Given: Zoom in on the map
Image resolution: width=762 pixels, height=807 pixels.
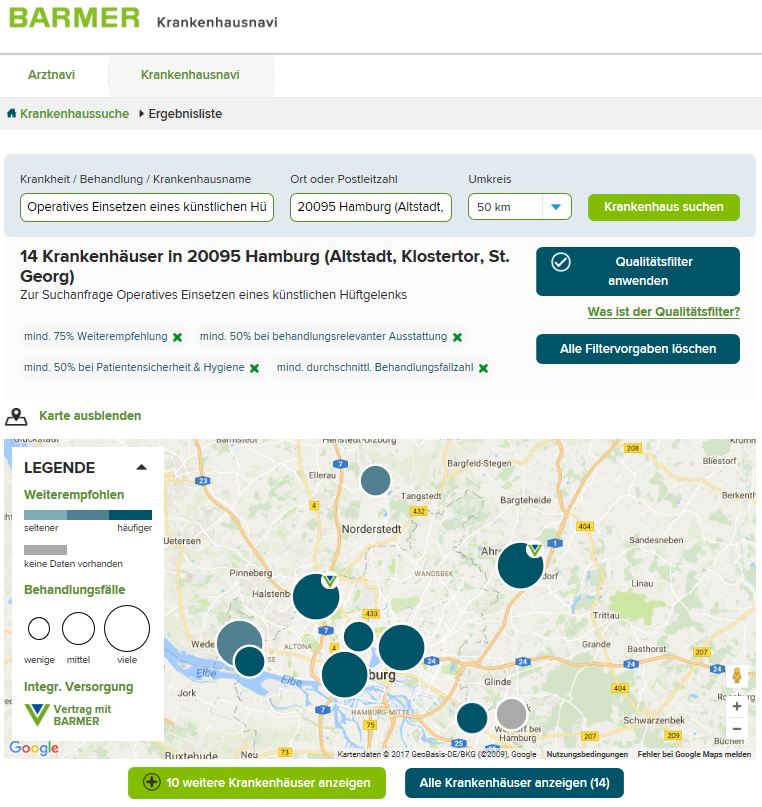Looking at the screenshot, I should [737, 706].
